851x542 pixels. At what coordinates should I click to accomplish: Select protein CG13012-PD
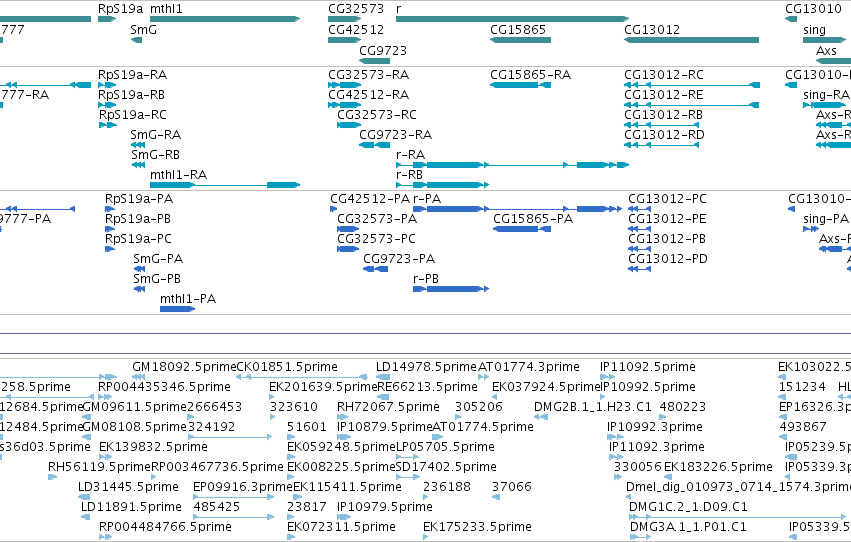(x=639, y=269)
